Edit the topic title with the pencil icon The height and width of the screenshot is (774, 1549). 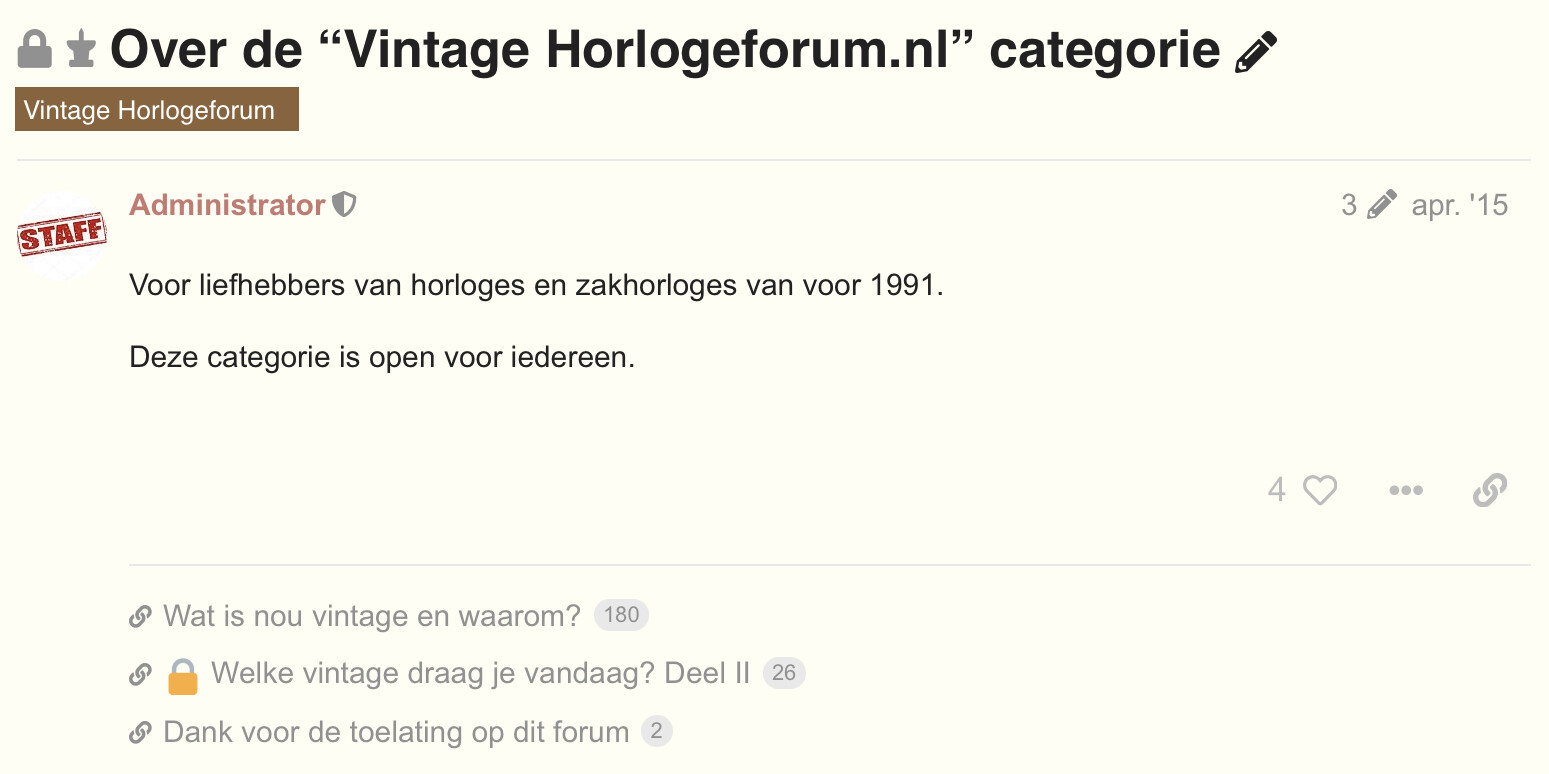point(1256,51)
